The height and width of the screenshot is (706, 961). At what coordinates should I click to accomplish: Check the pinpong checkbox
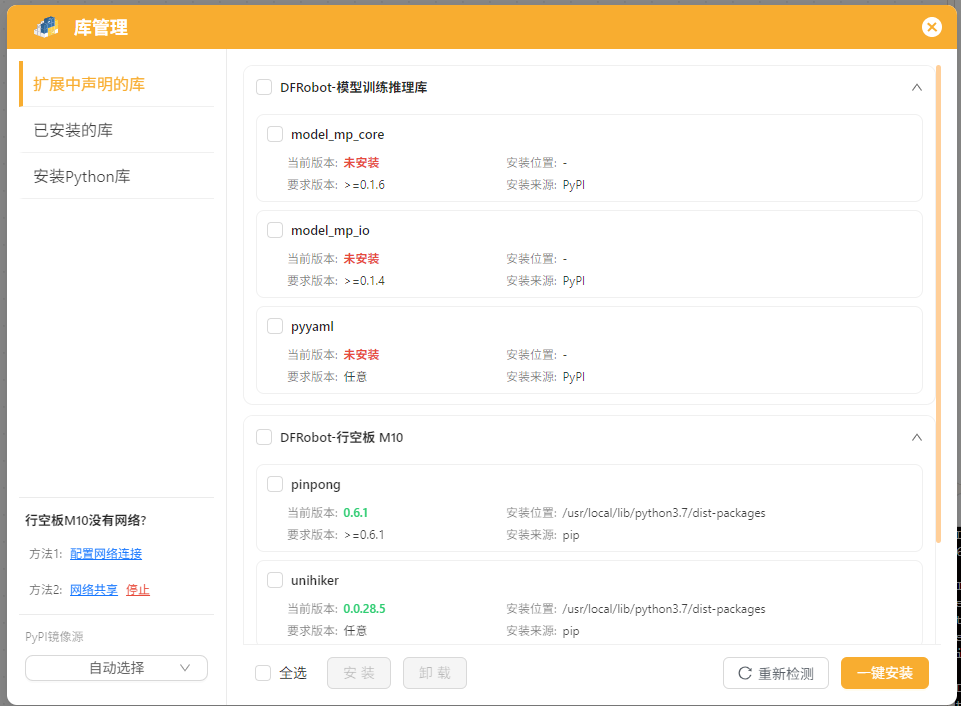[275, 484]
